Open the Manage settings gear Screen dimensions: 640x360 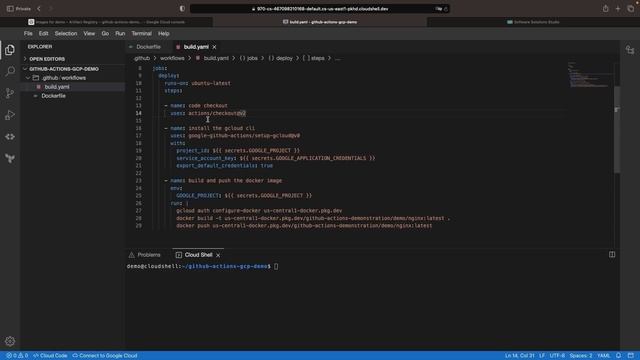tap(10, 341)
